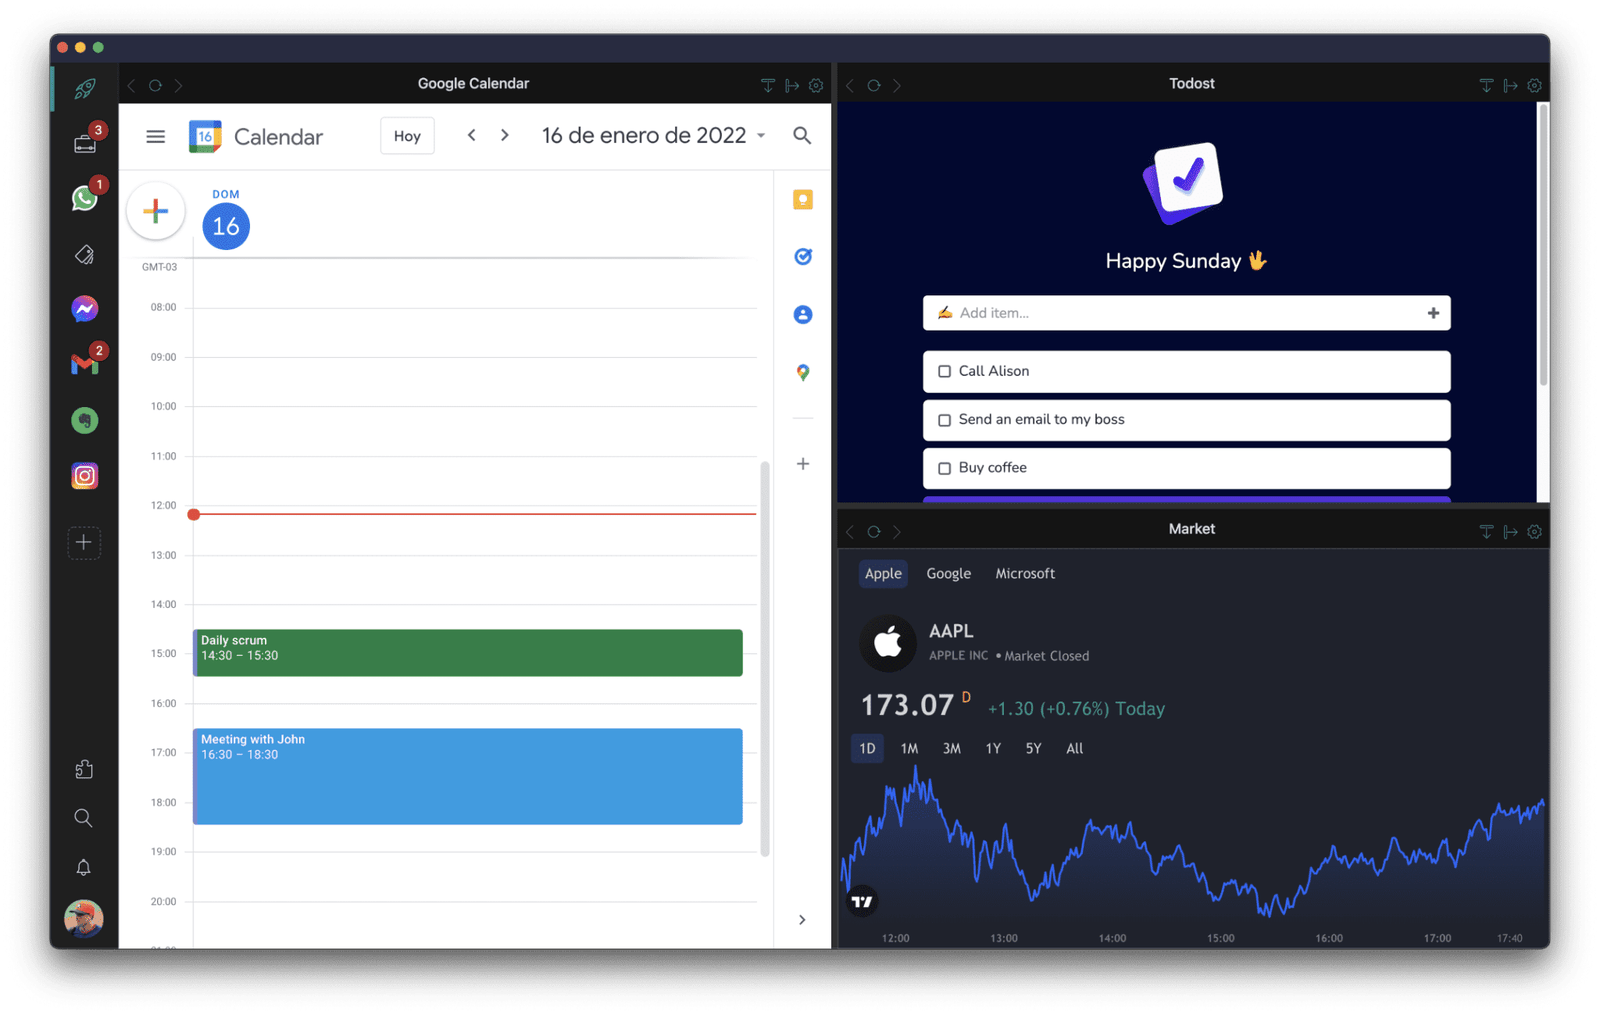Go to next day with the forward chevron

point(505,134)
